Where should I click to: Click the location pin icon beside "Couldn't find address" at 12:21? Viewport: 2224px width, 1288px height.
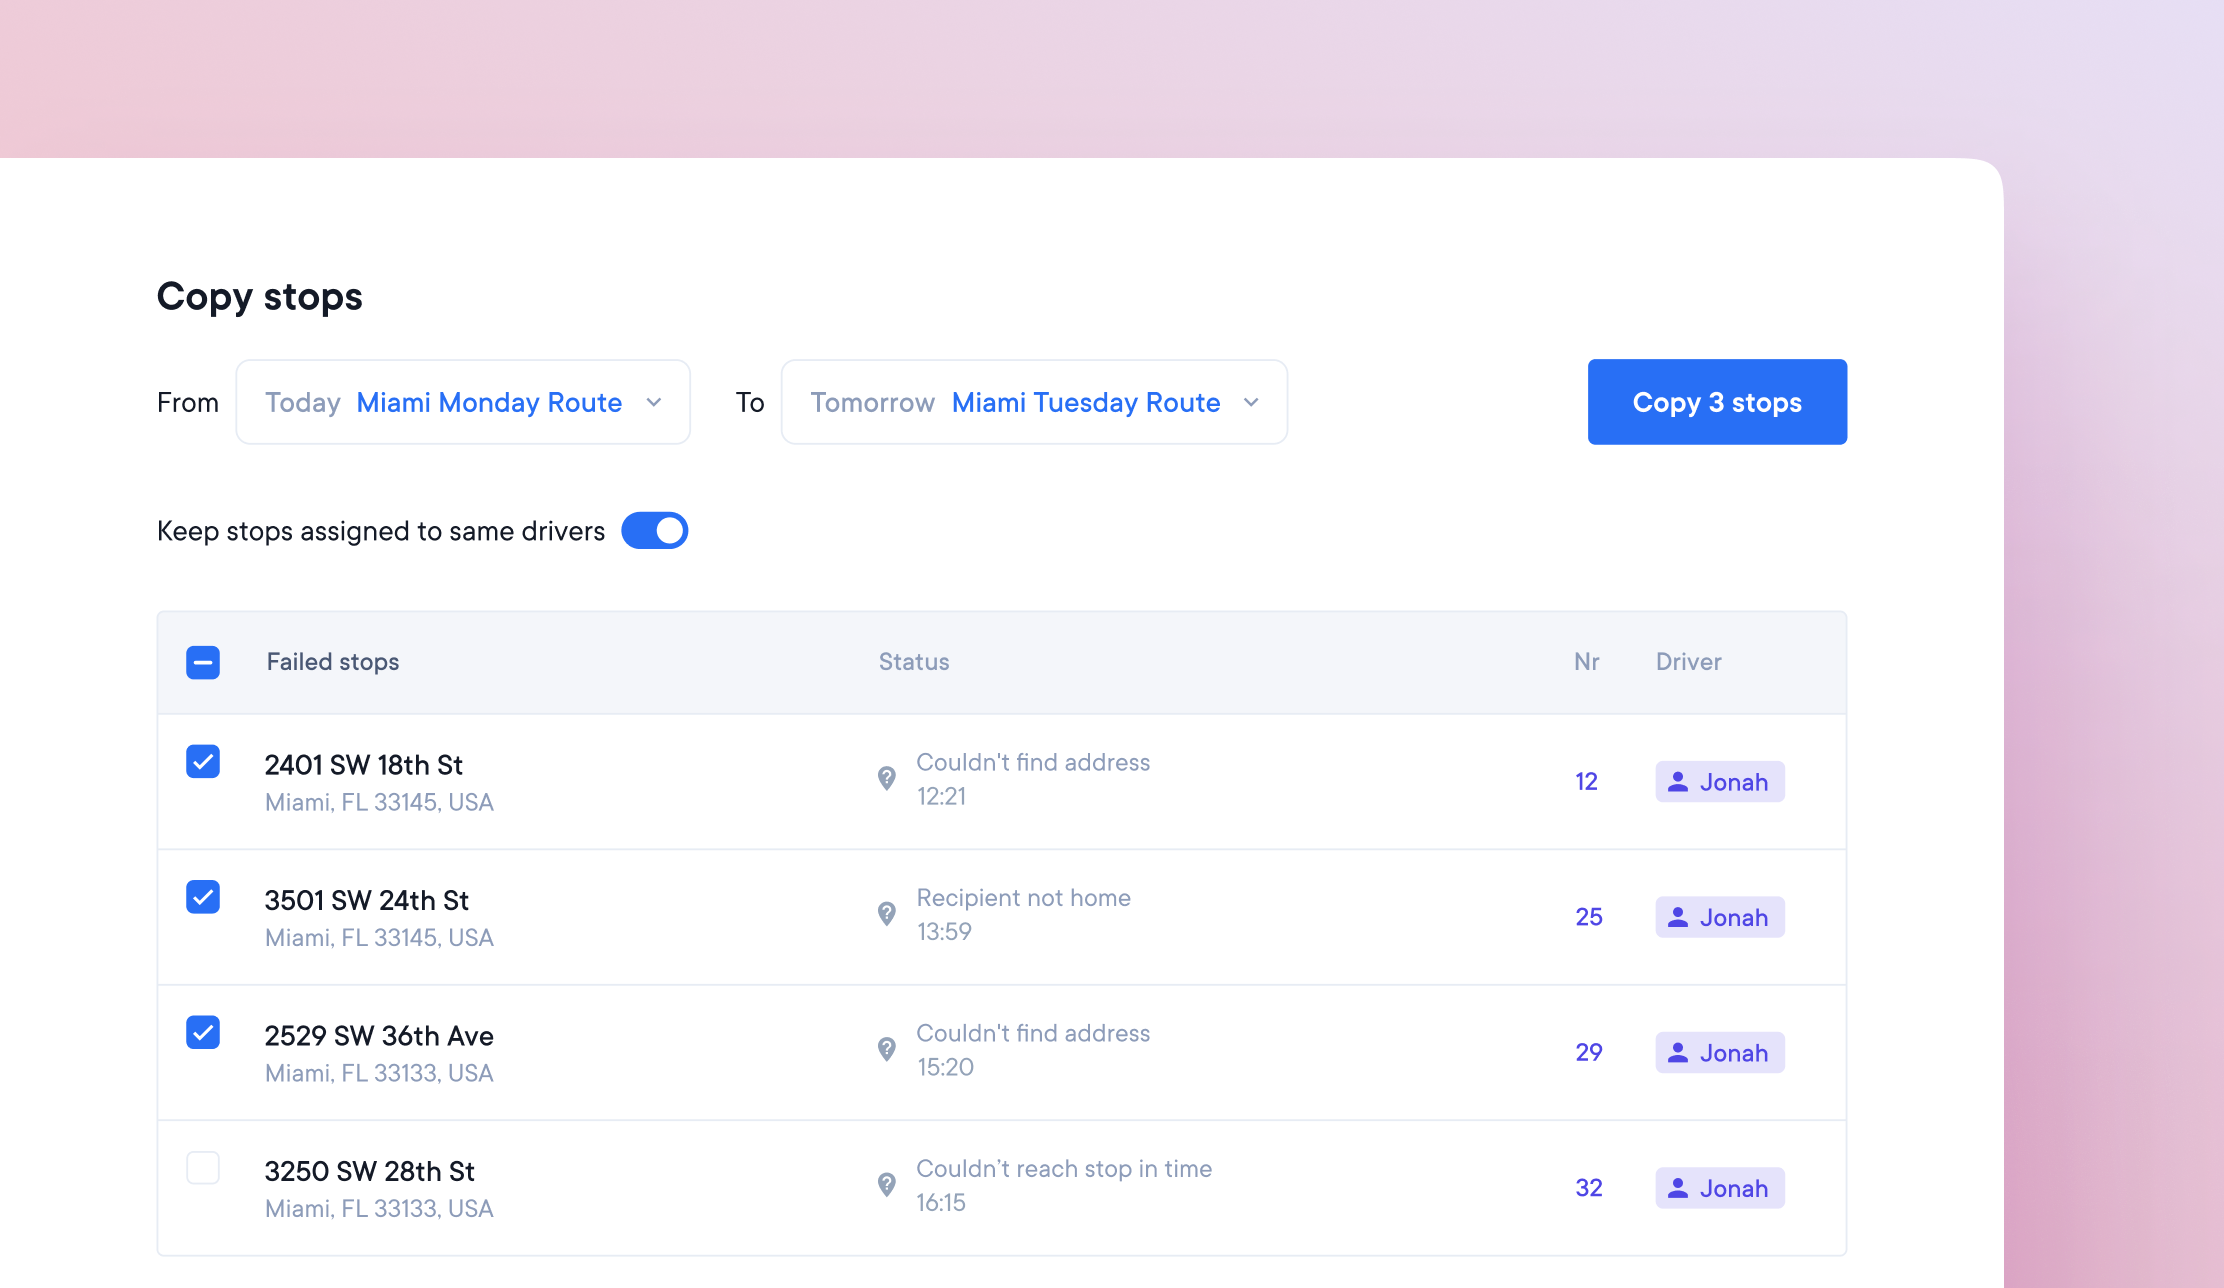point(887,779)
